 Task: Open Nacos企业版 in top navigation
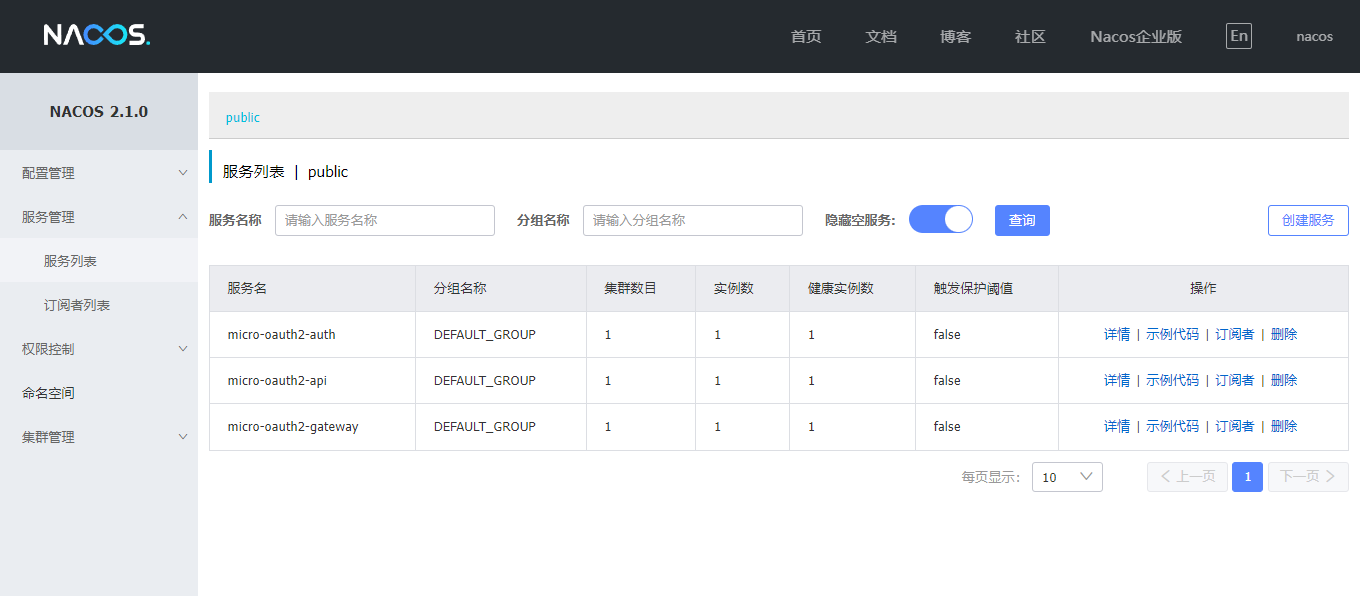pyautogui.click(x=1136, y=36)
